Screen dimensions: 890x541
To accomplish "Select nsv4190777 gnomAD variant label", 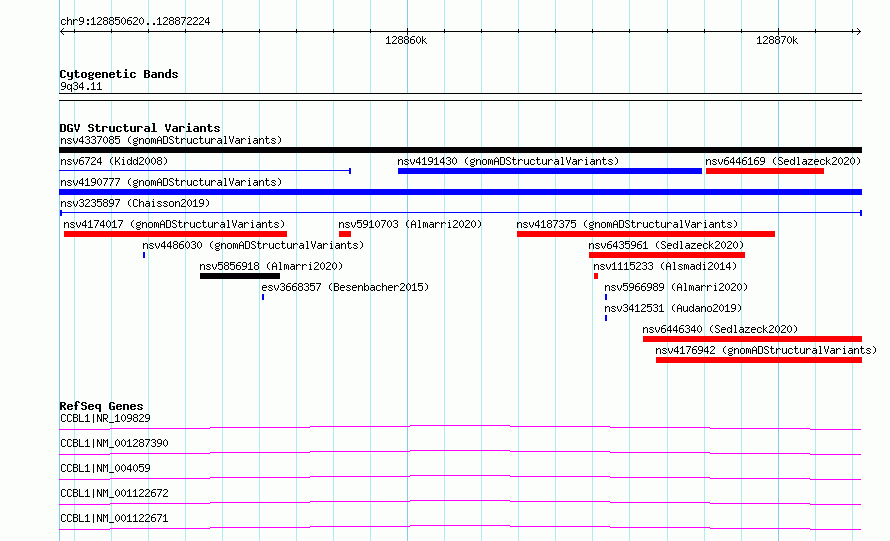I will coord(171,182).
